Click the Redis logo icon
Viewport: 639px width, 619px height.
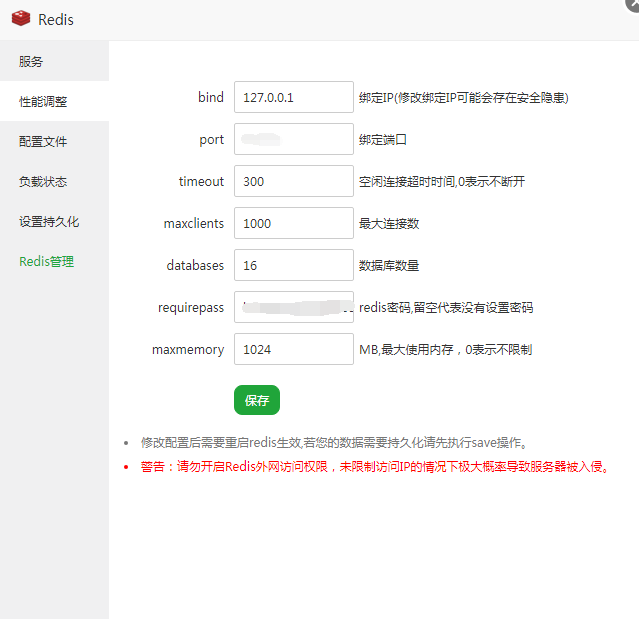click(21, 19)
